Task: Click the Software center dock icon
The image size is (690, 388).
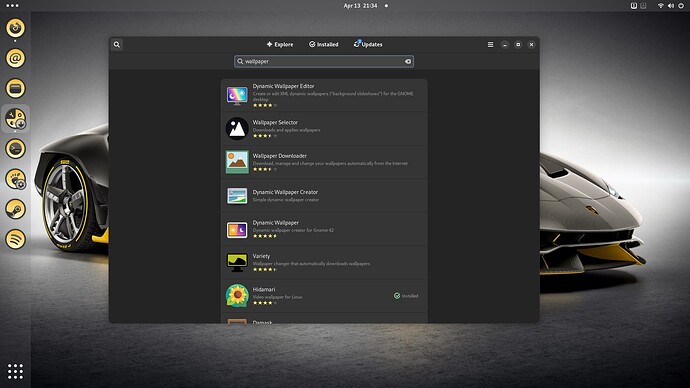Action: pyautogui.click(x=15, y=119)
